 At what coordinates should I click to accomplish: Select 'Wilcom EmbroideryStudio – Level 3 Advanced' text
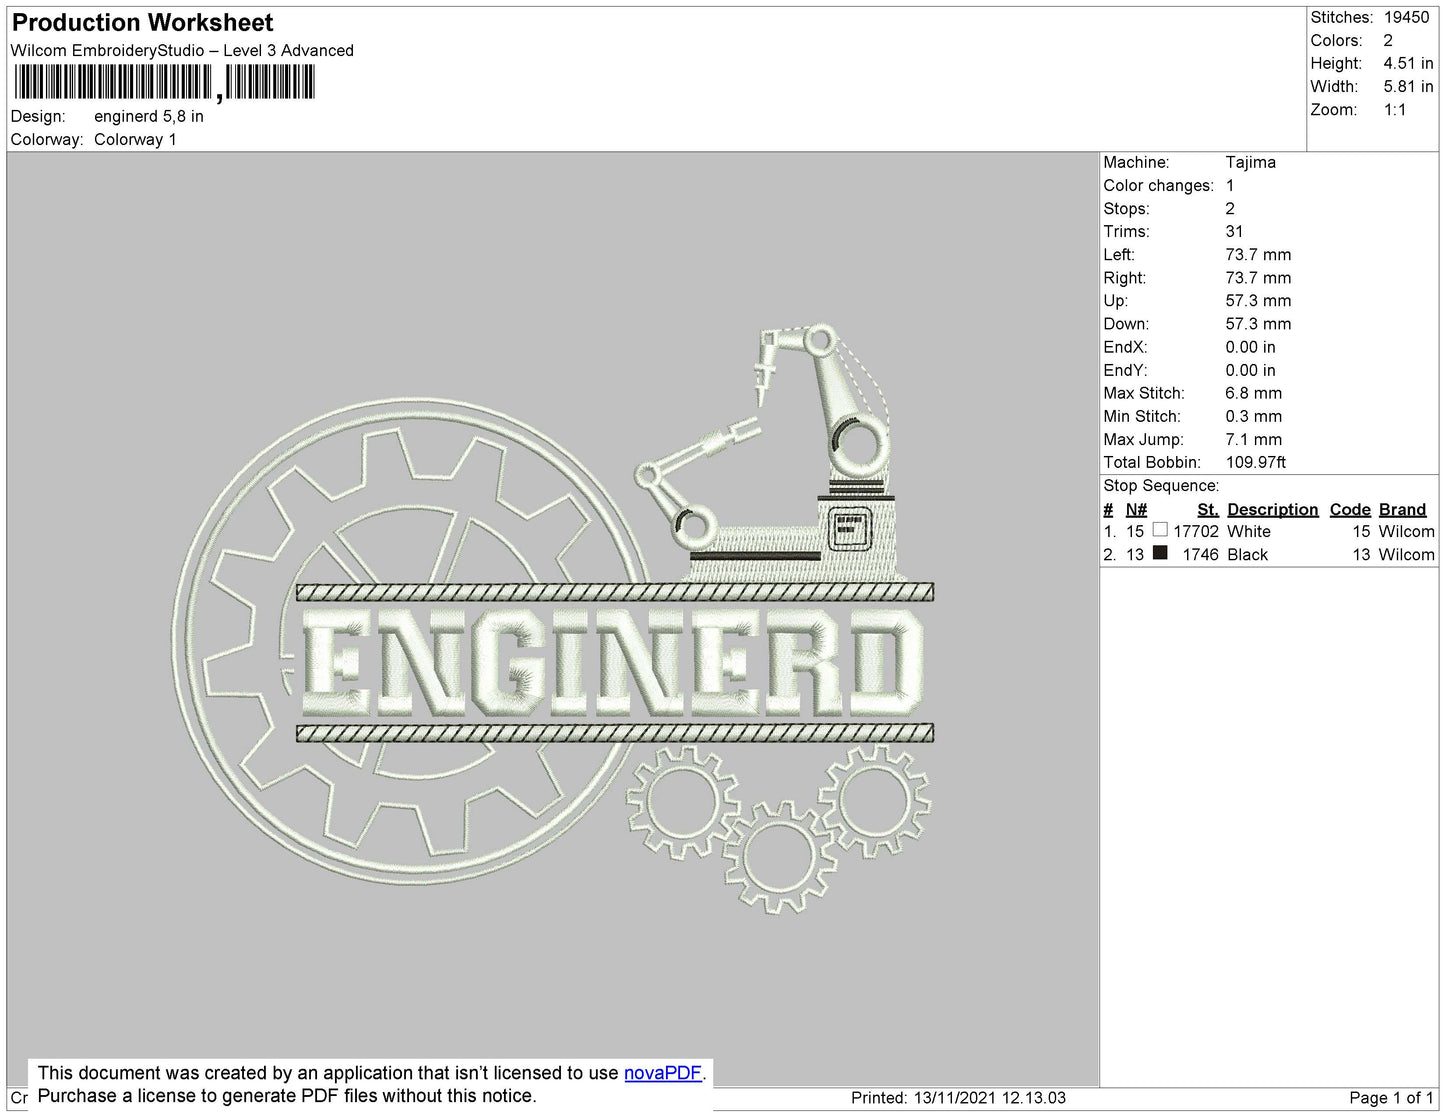coord(182,50)
